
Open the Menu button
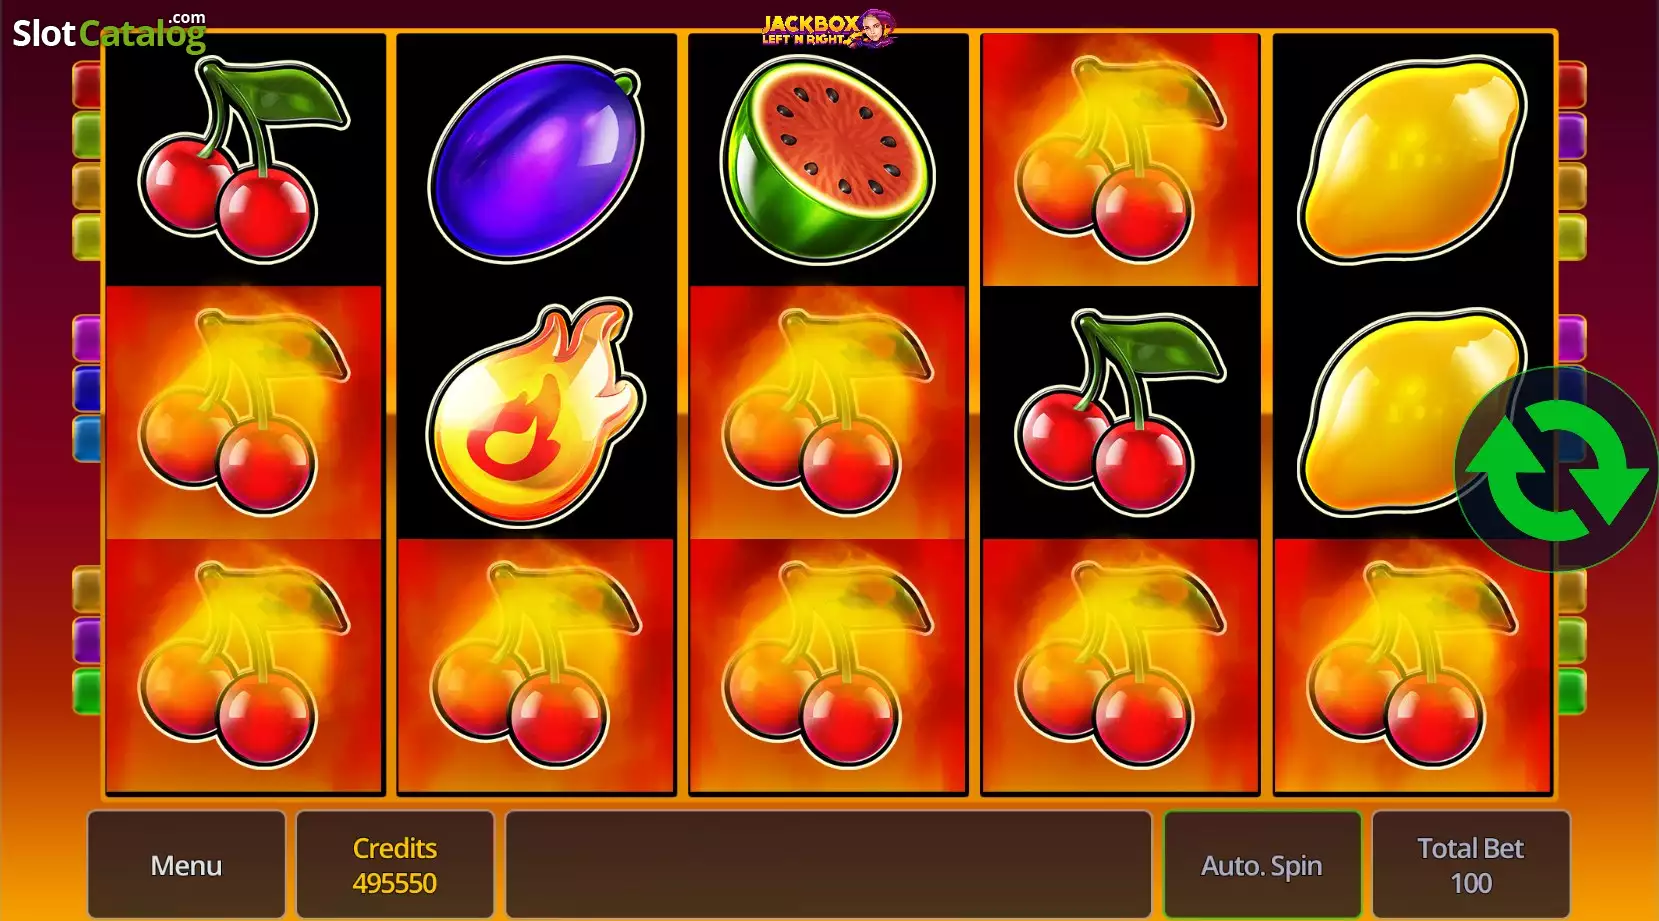pos(186,865)
